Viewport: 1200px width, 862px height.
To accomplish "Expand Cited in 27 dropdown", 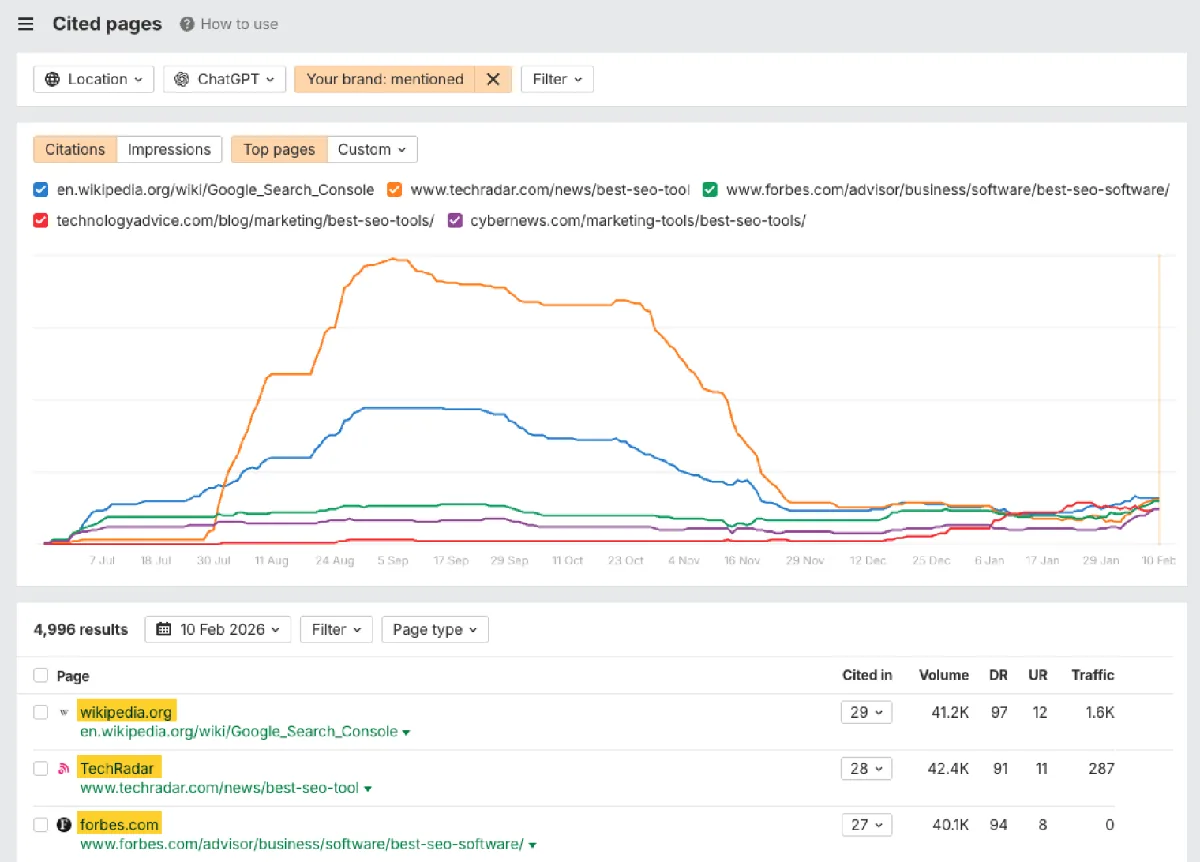I will (866, 825).
